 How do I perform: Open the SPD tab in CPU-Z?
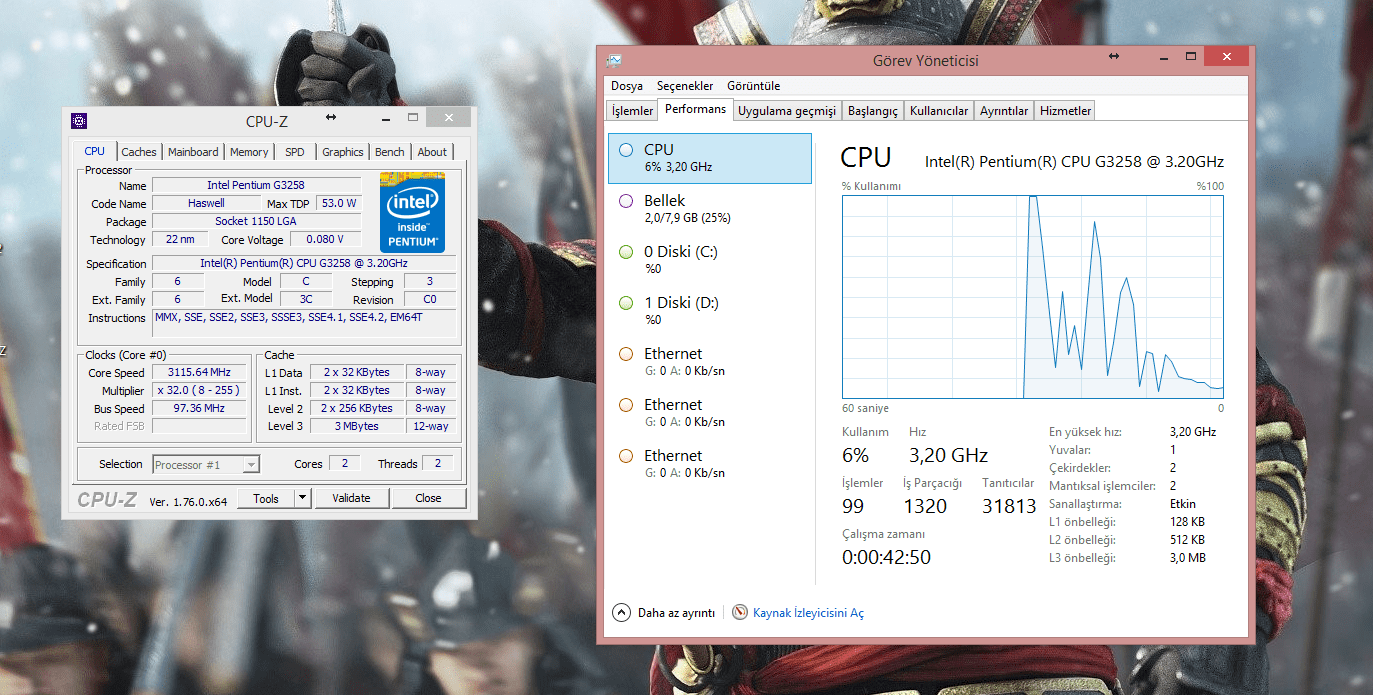click(x=295, y=152)
